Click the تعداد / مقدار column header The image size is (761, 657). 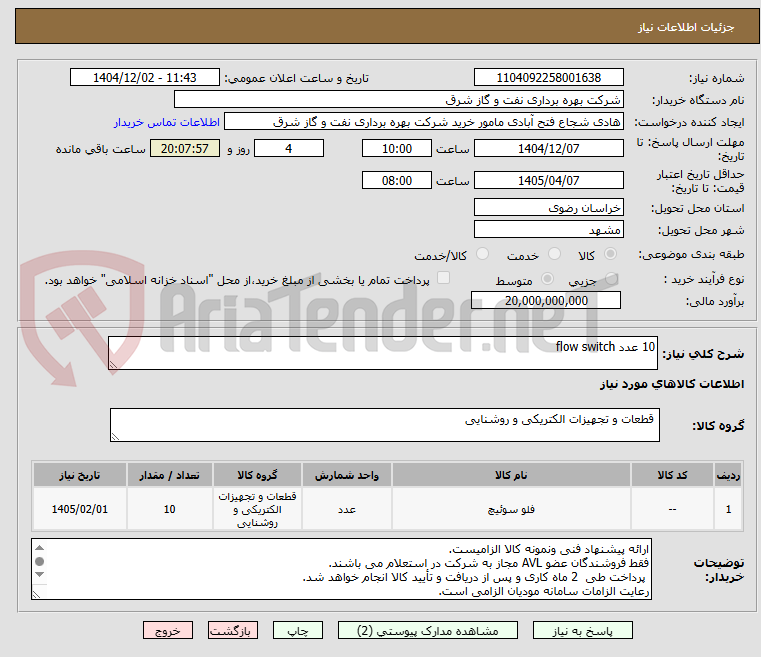(169, 475)
